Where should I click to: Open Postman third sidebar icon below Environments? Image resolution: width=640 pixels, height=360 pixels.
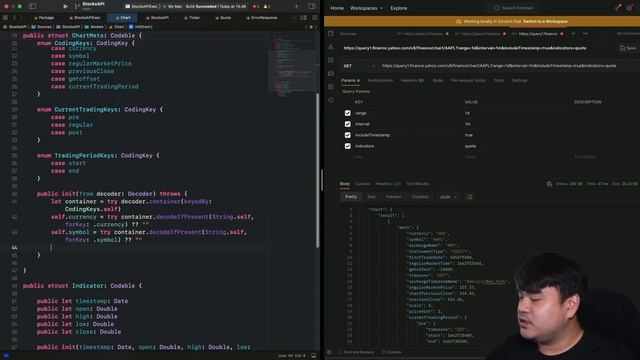(331, 60)
